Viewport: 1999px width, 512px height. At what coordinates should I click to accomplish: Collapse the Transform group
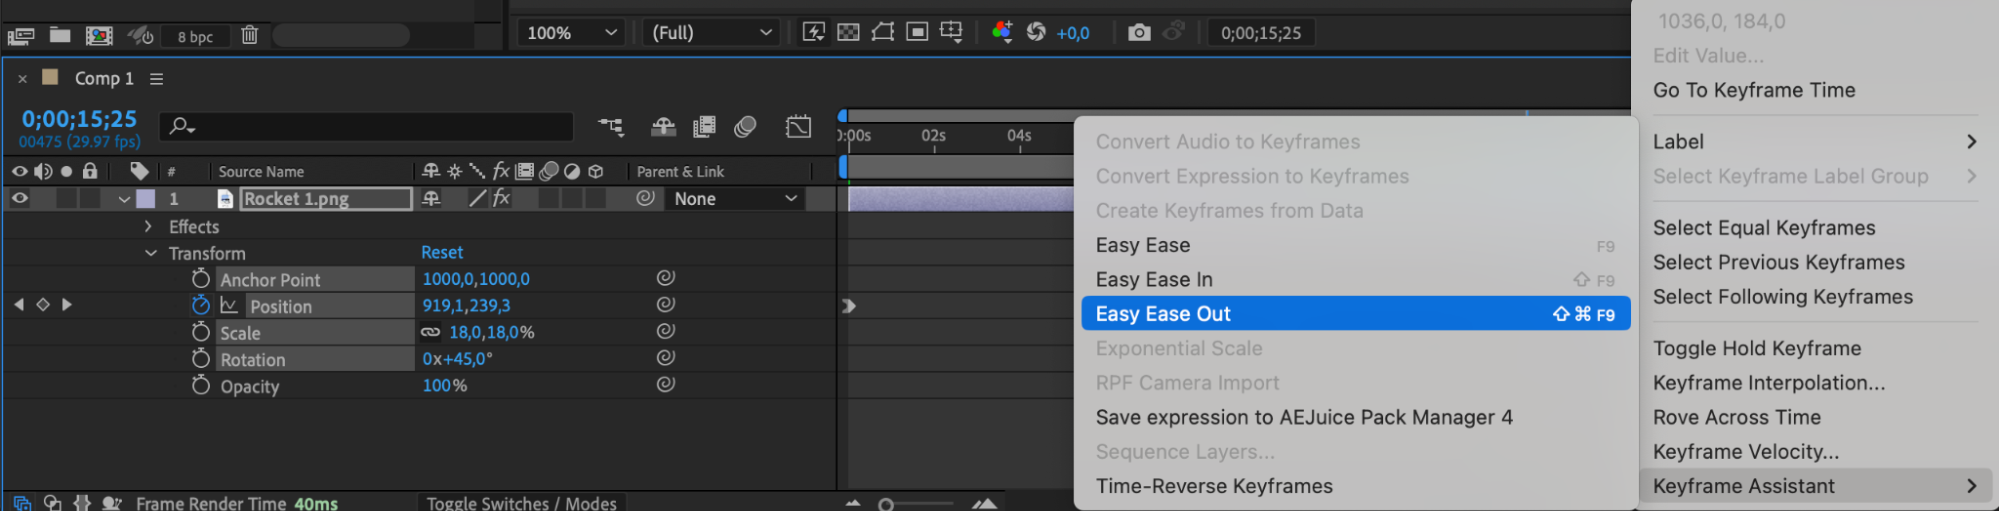[x=151, y=254]
